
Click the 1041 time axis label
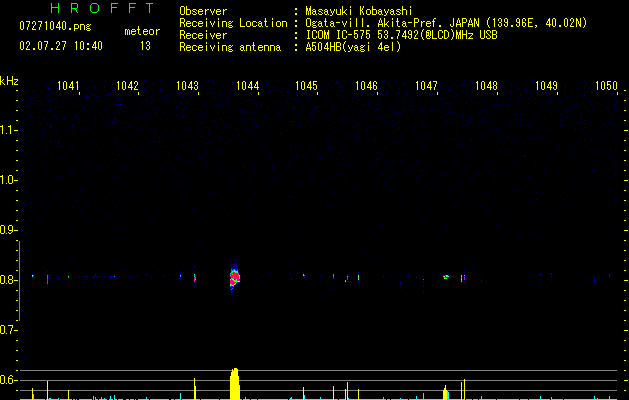(x=68, y=86)
